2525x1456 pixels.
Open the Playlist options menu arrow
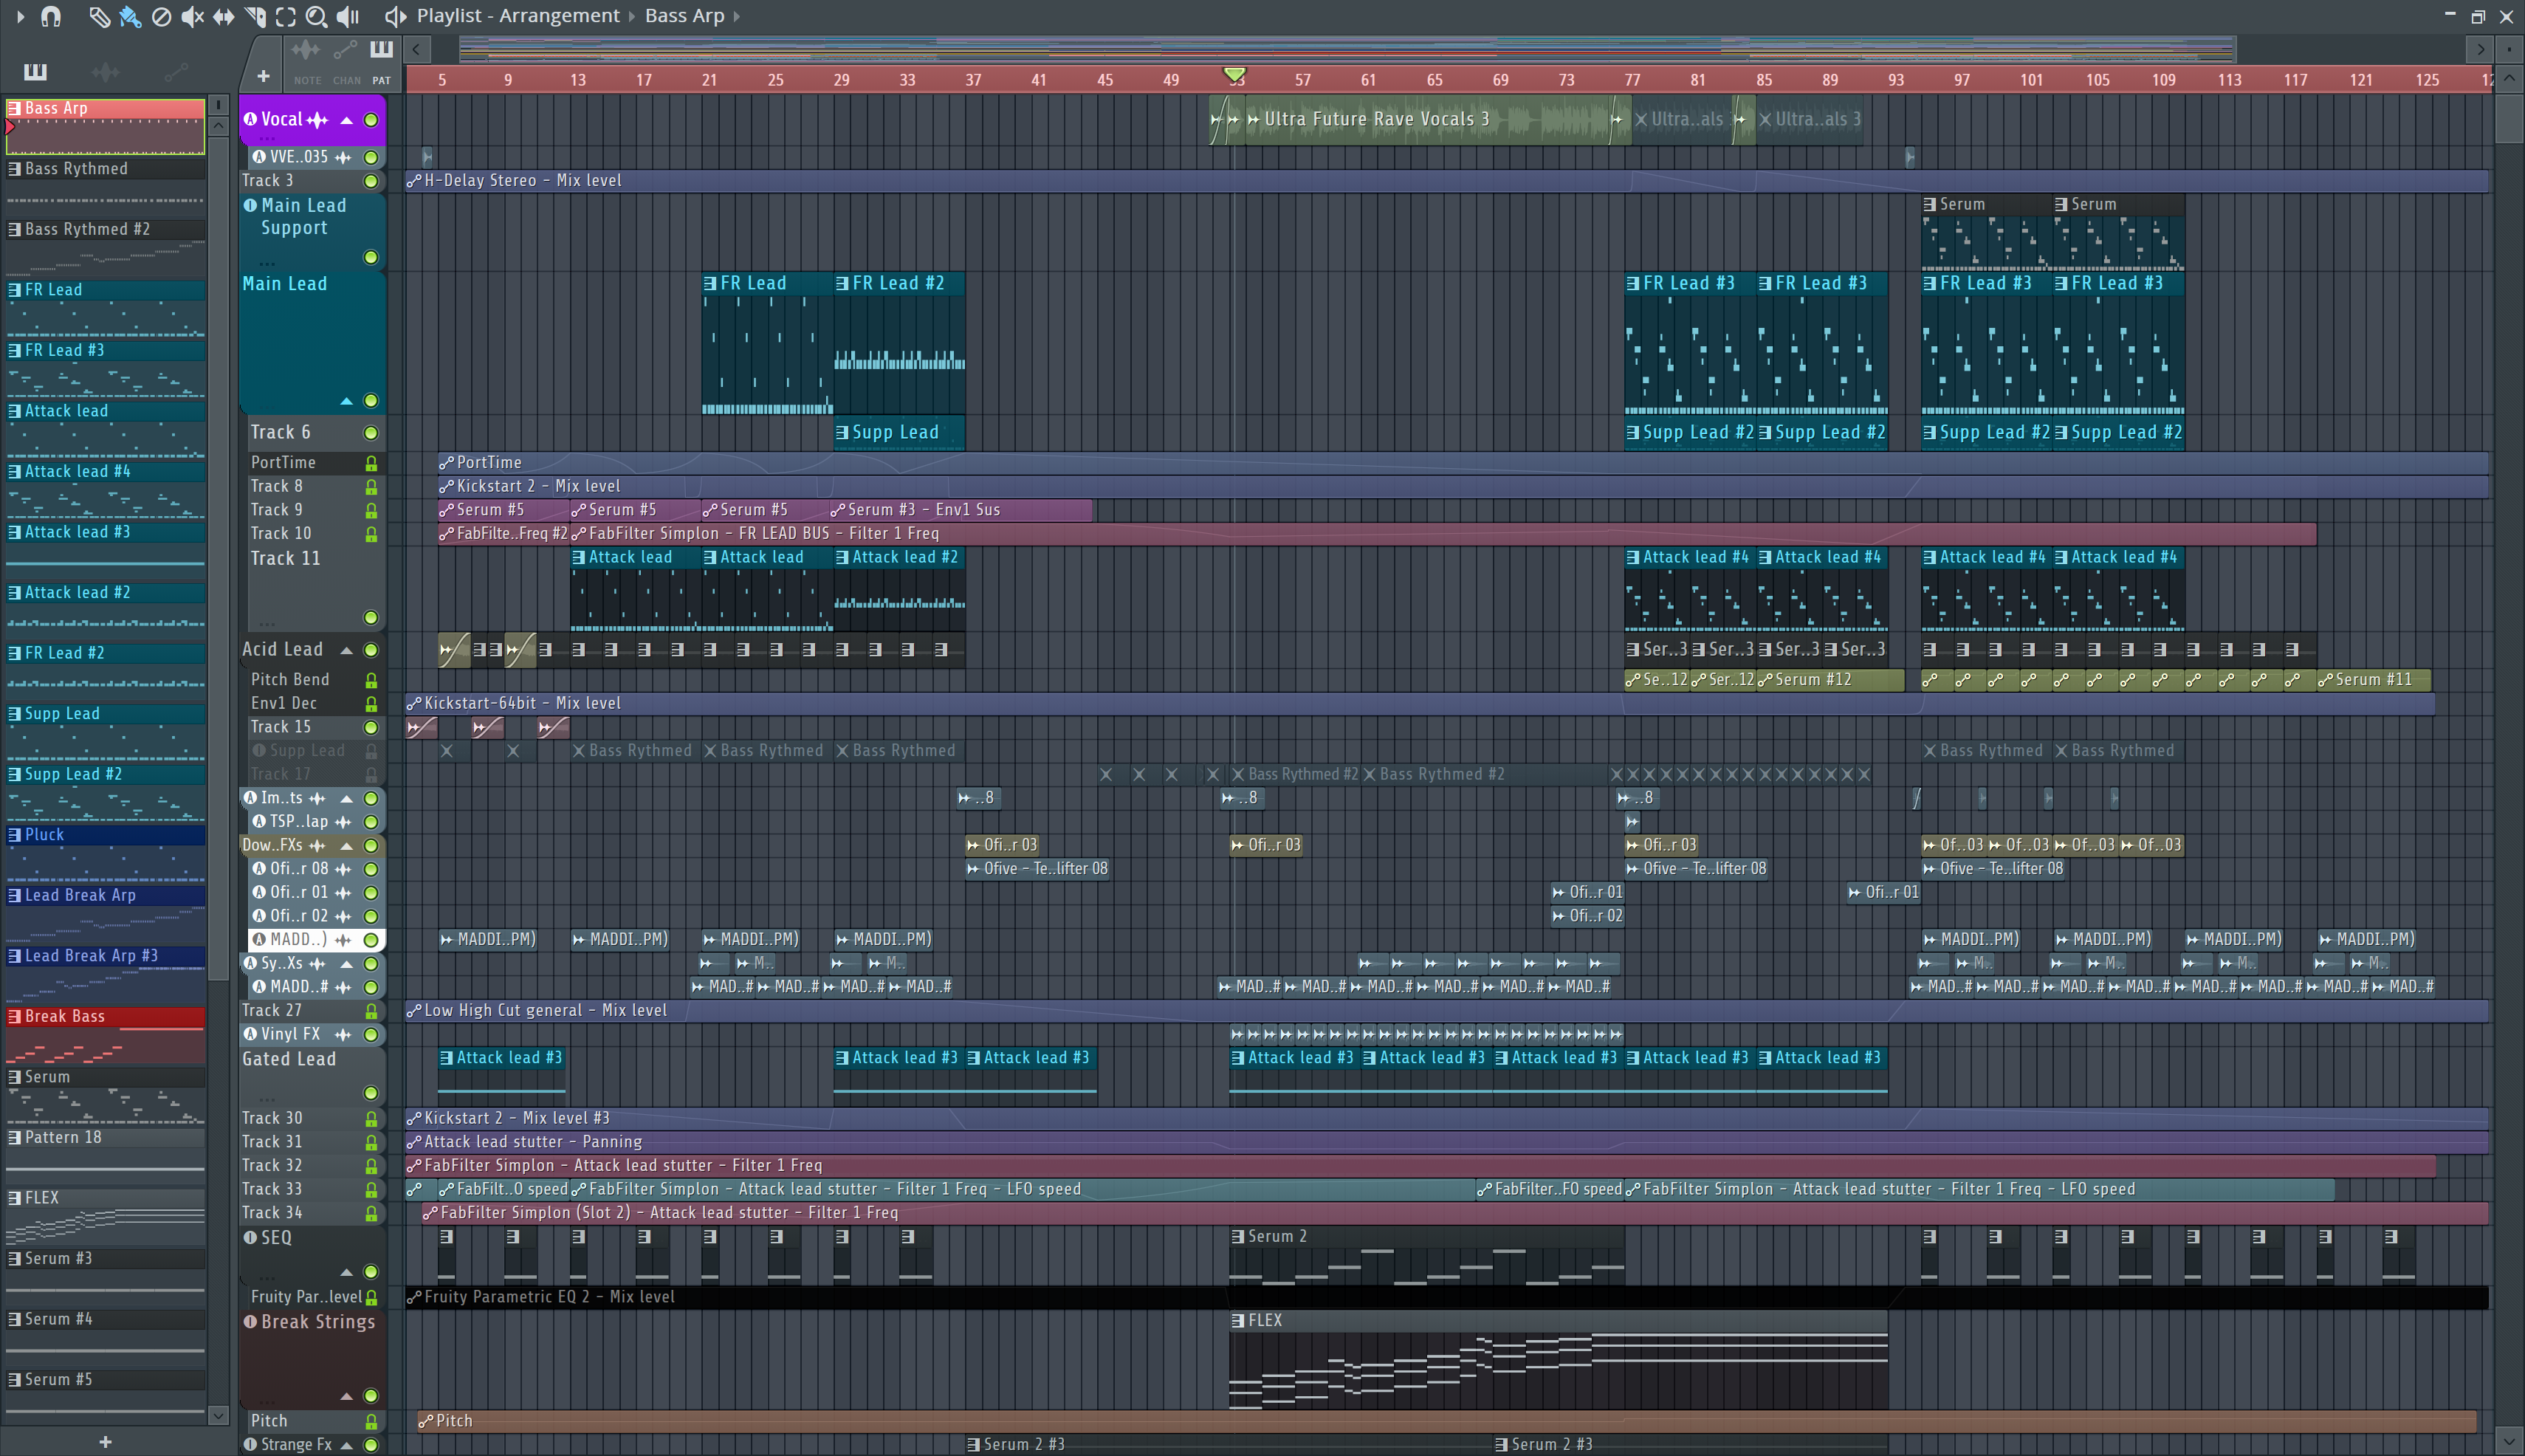(20, 16)
